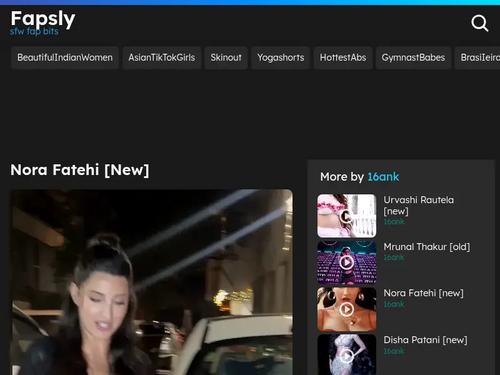
Task: Play the Disha Patani thumbnail video
Action: 347,355
